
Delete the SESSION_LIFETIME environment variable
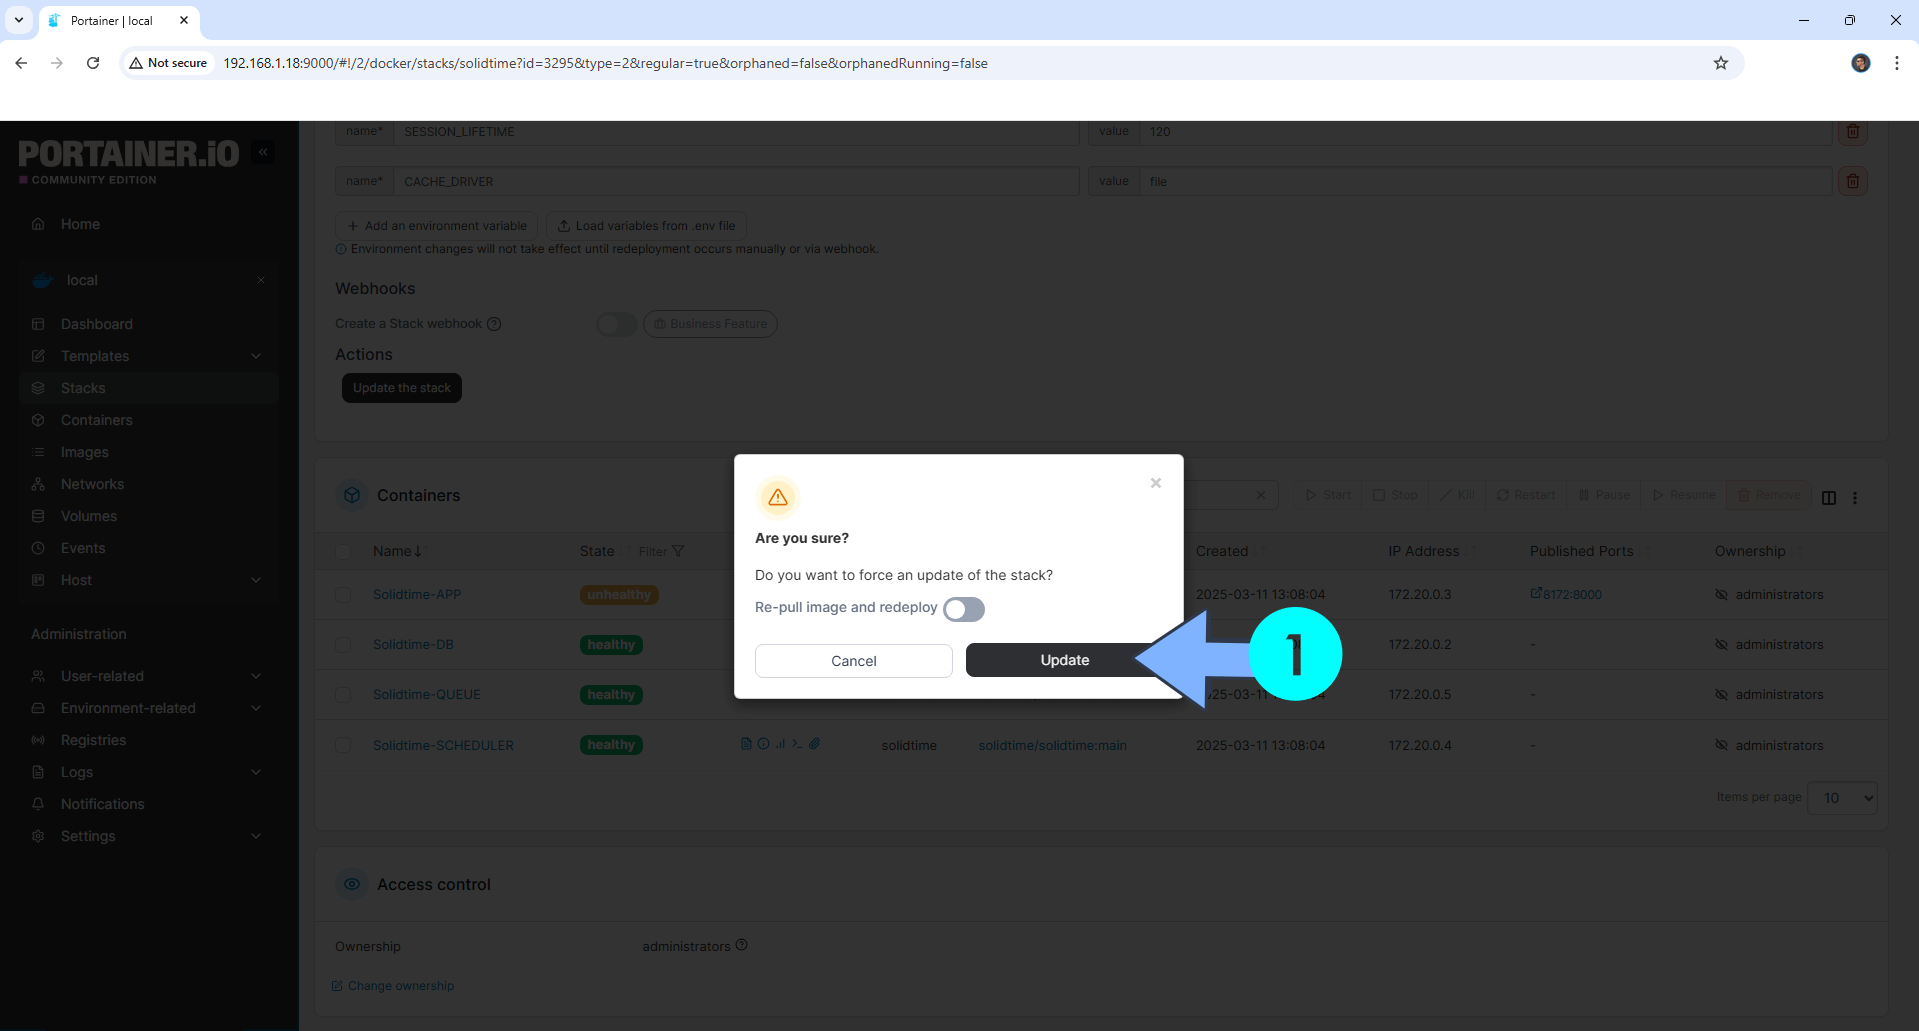1852,132
